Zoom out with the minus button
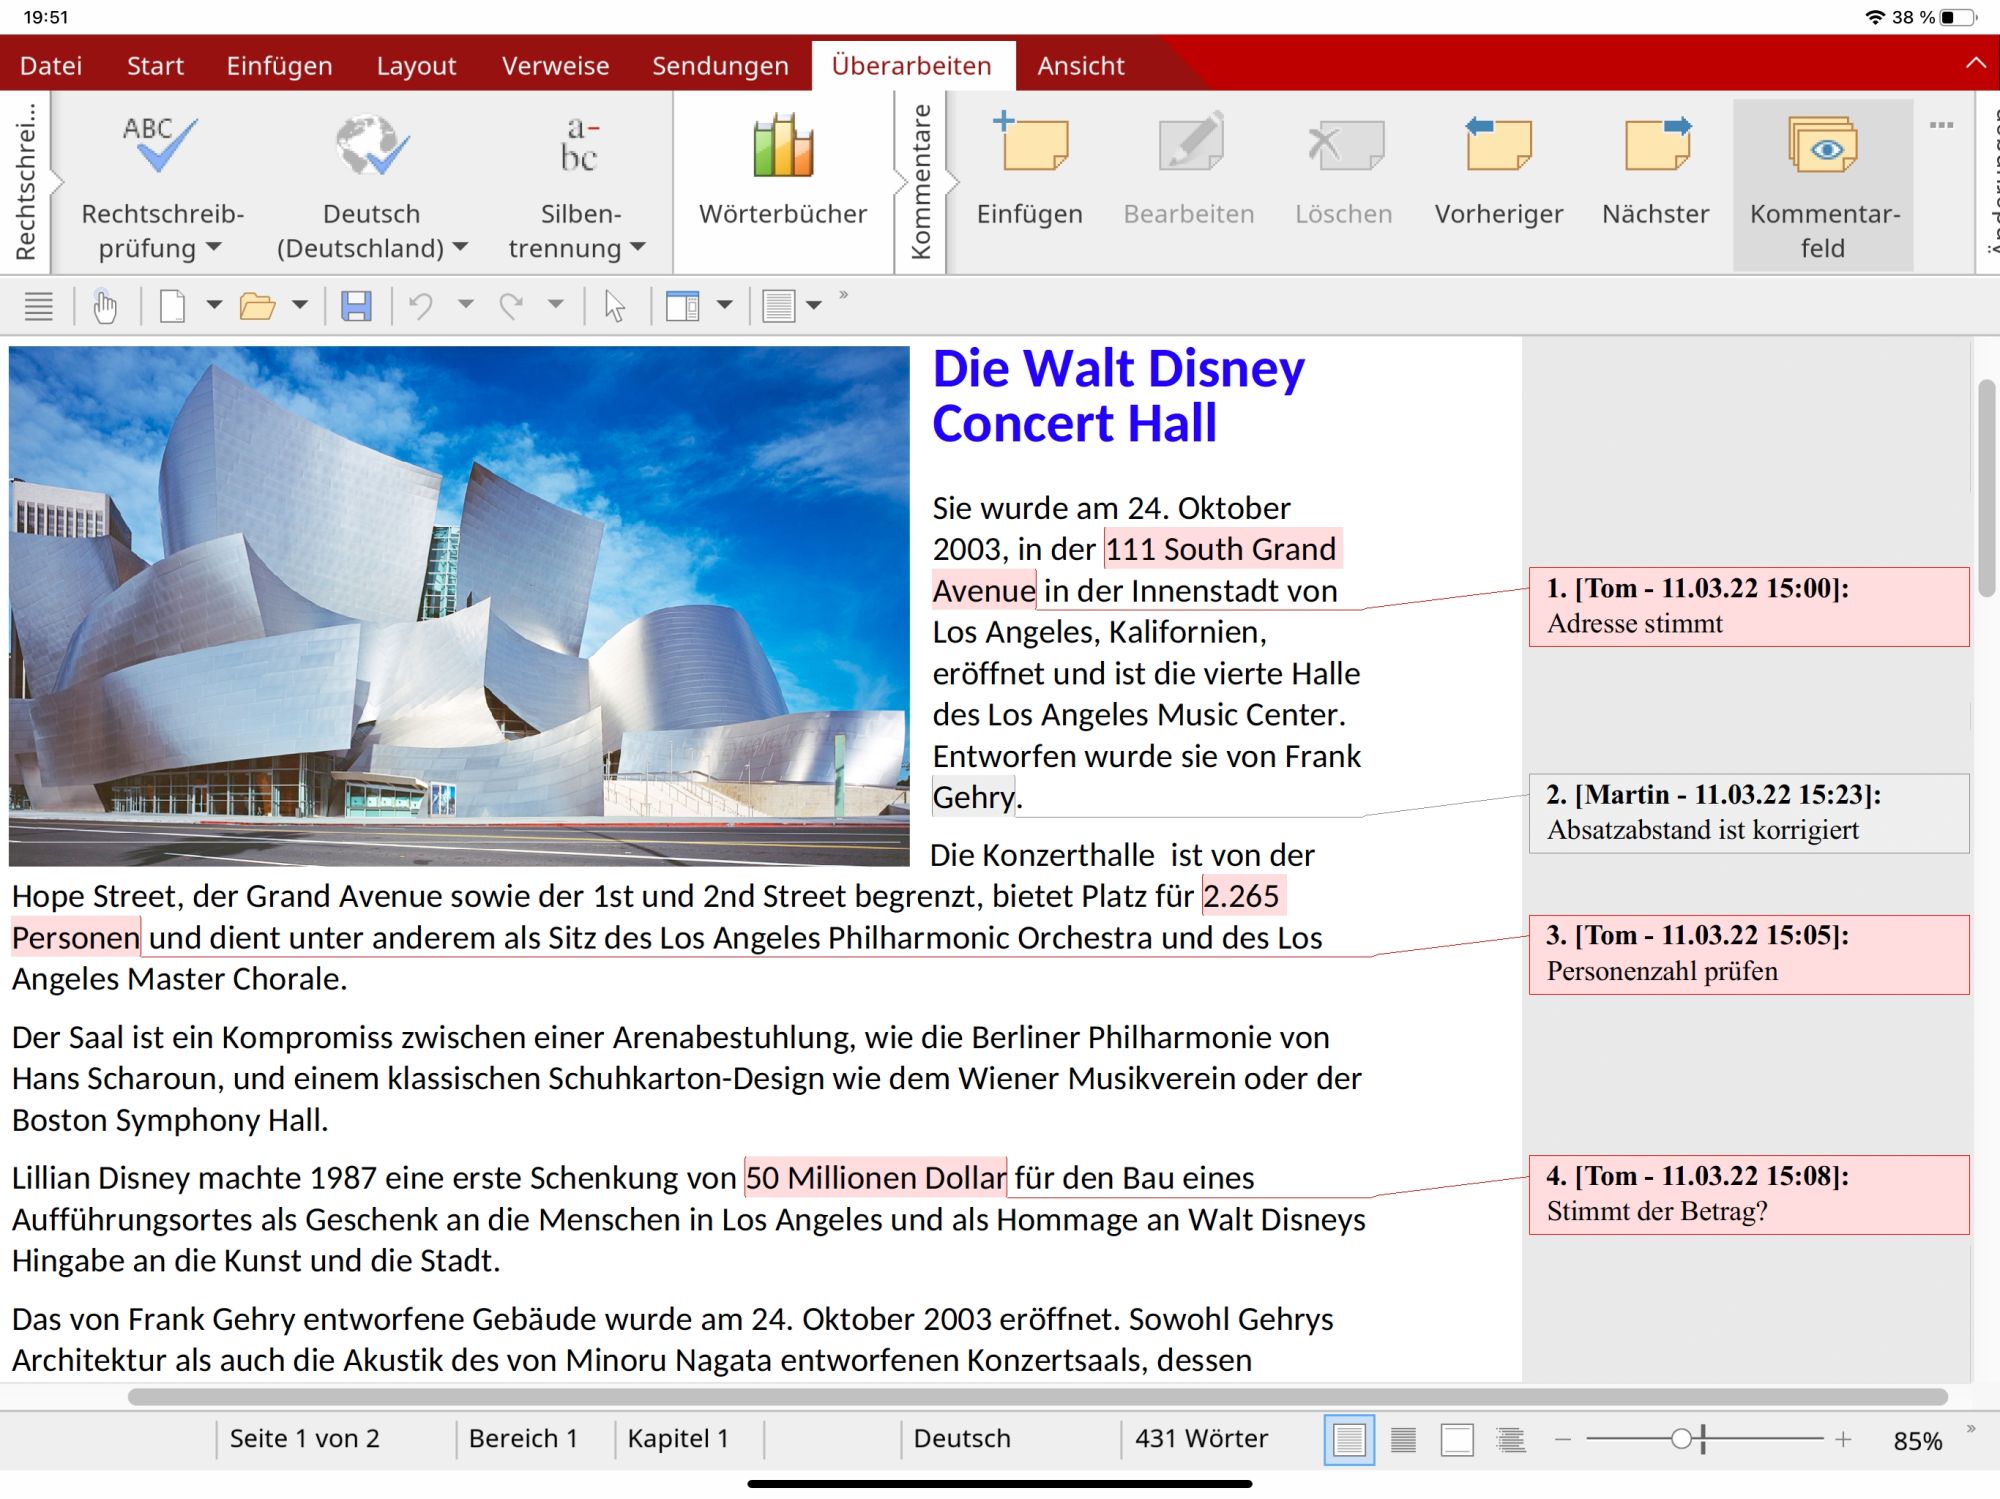The image size is (2000, 1499). (1563, 1440)
